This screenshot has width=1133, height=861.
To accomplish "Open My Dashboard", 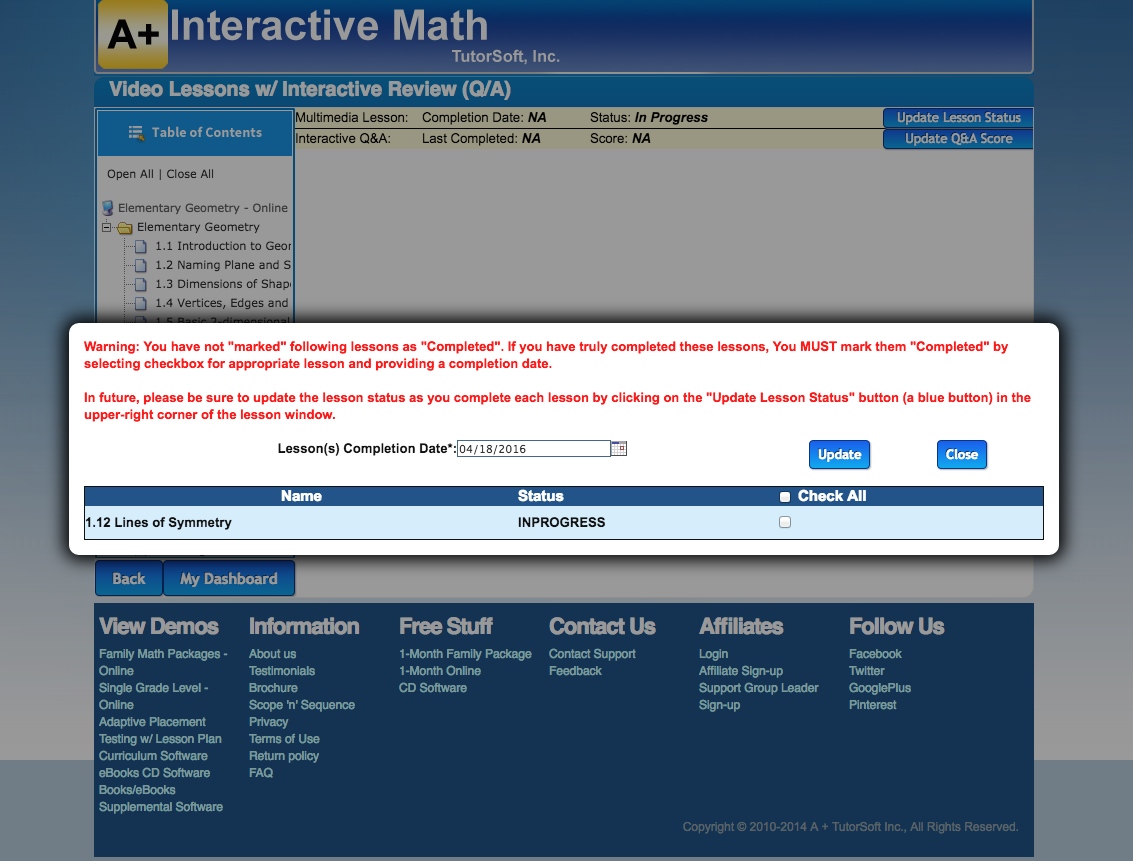I will tap(229, 578).
